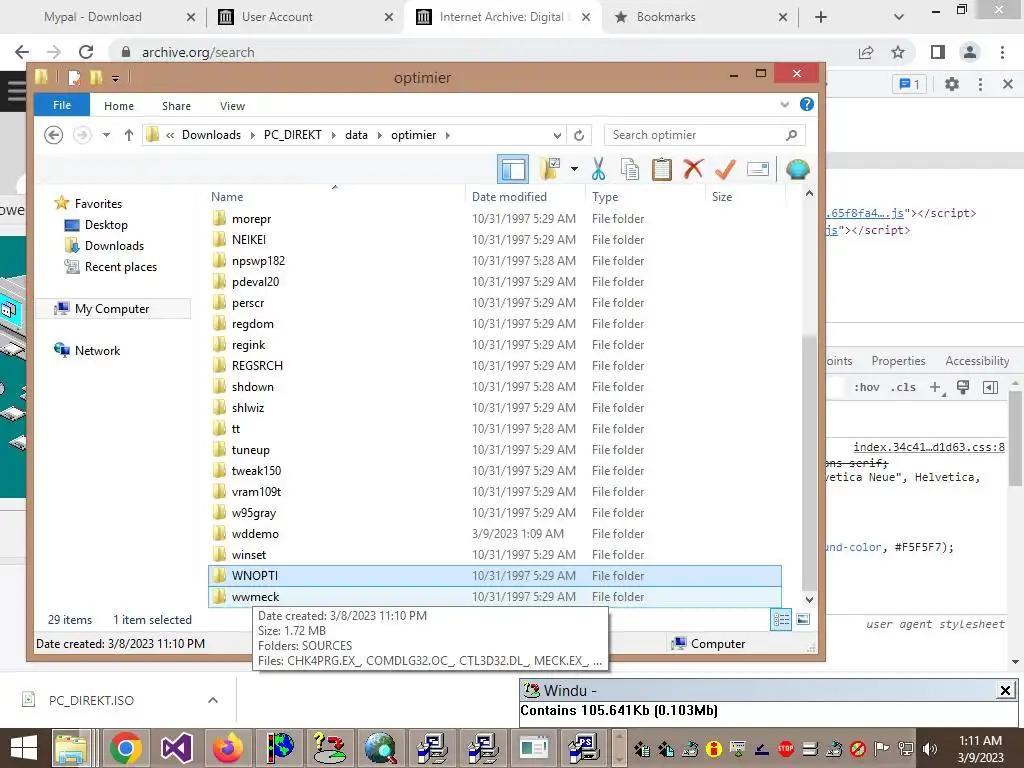Click the Search optimier field

point(705,135)
